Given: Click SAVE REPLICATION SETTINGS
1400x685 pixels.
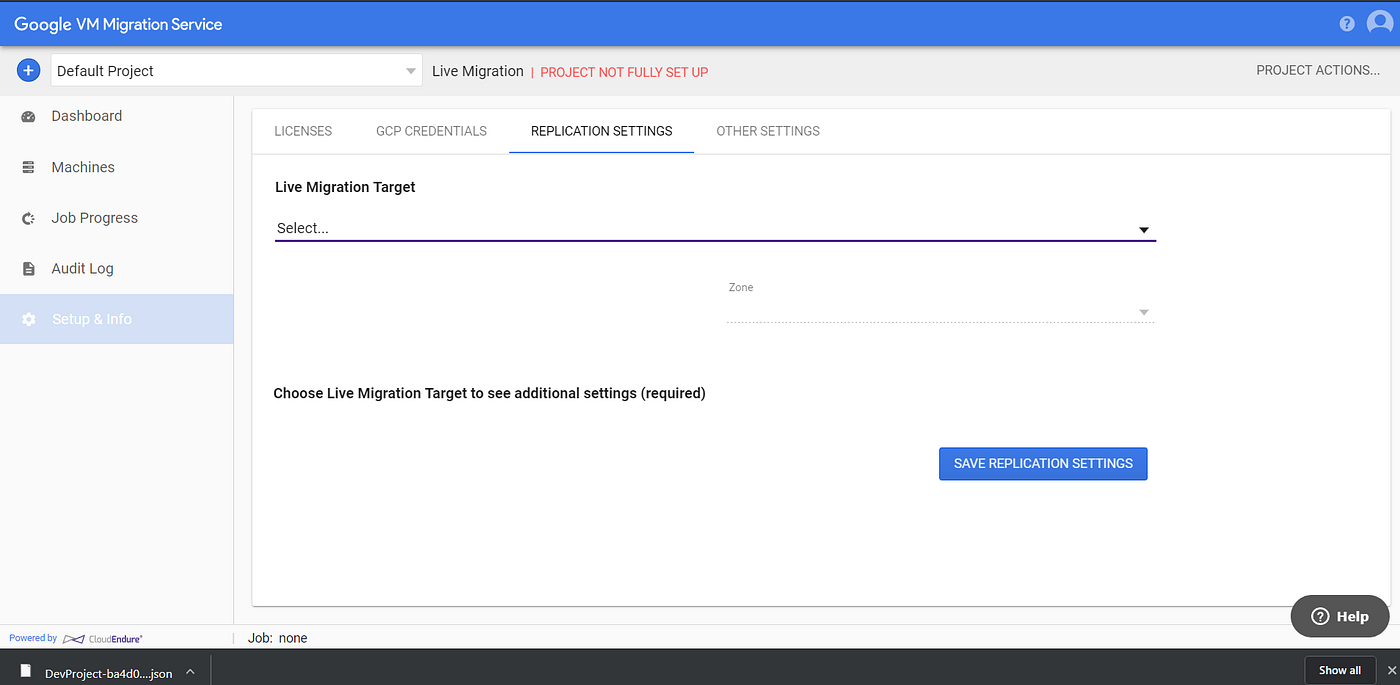Looking at the screenshot, I should click(x=1043, y=463).
